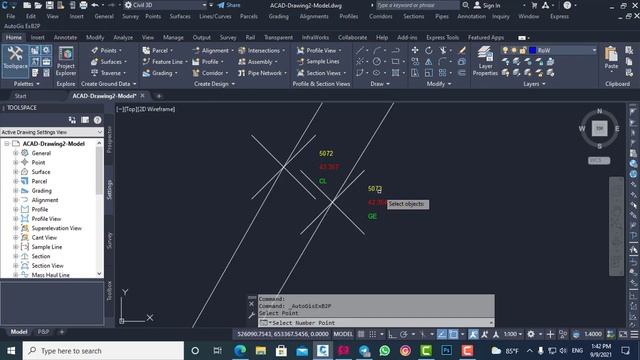Click the Sample Lines button
Screen dimensions: 640x360
(319, 62)
